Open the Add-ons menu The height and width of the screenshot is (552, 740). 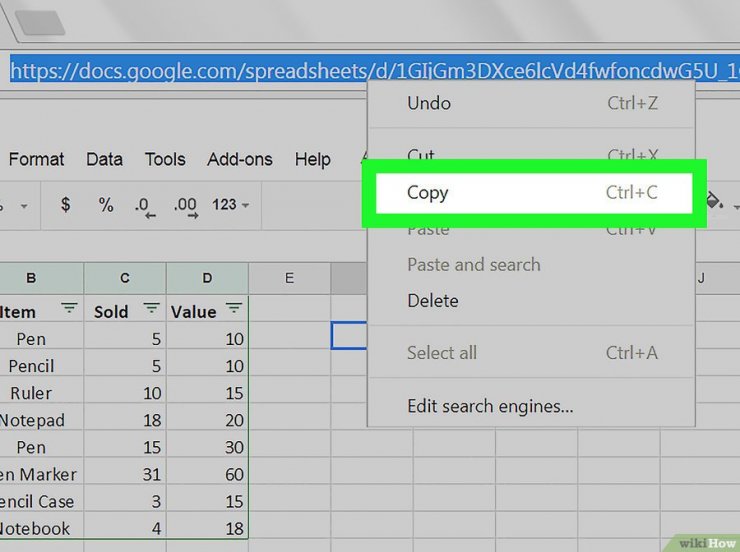click(x=240, y=159)
